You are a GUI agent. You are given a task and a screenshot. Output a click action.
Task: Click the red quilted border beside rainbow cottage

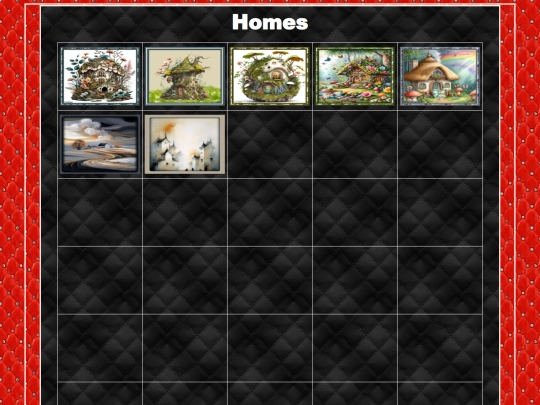click(x=520, y=76)
